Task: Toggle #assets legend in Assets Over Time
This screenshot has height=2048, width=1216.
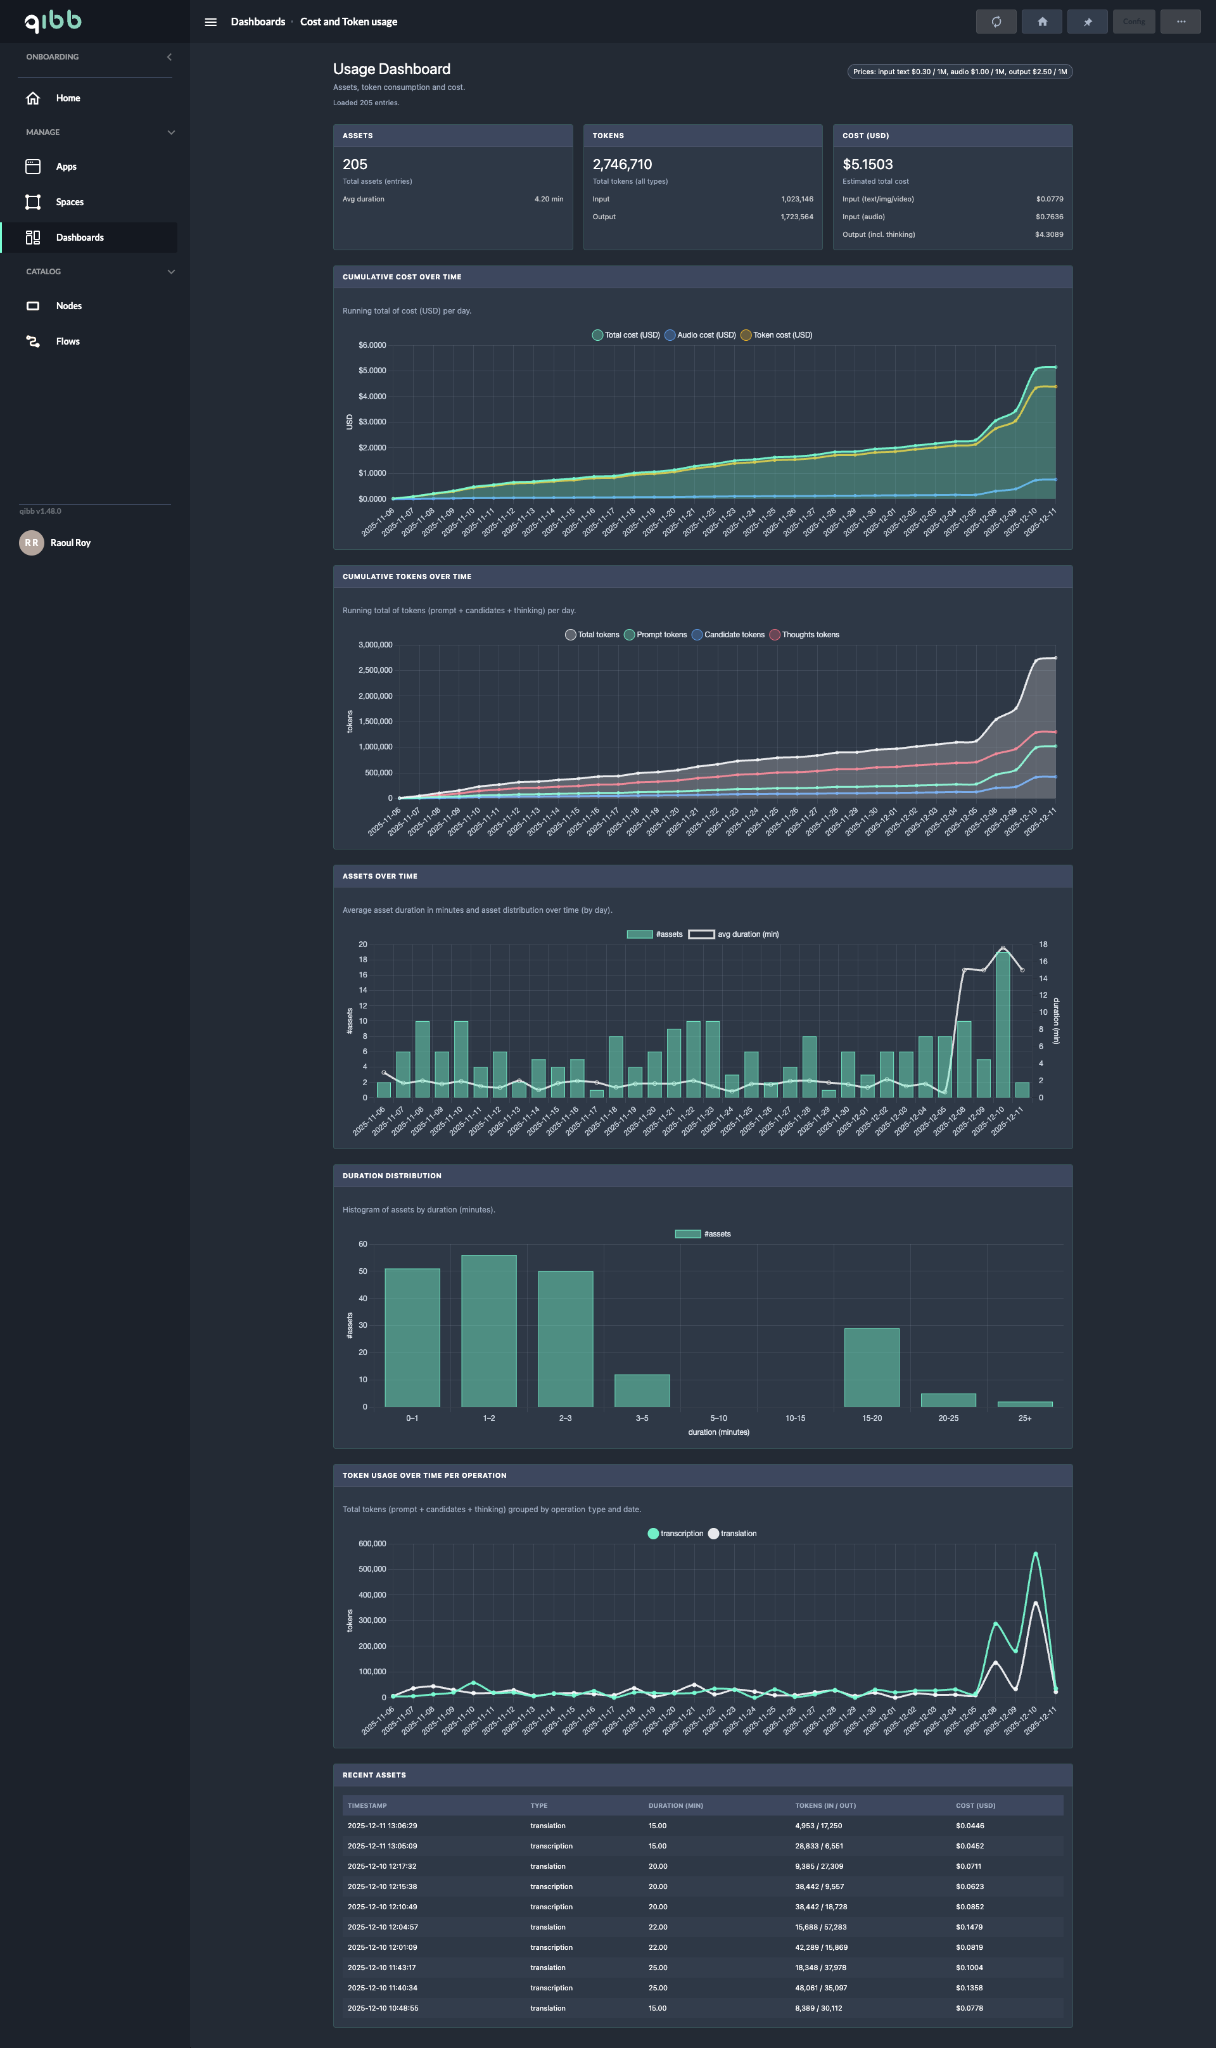Action: coord(655,934)
